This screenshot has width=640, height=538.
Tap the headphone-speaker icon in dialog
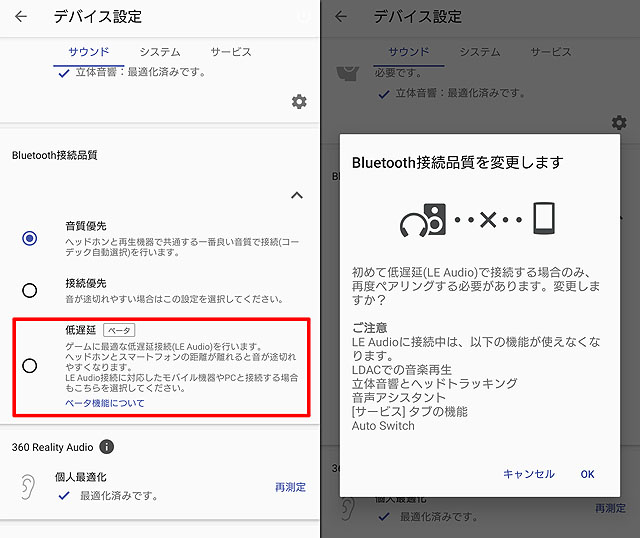point(423,220)
